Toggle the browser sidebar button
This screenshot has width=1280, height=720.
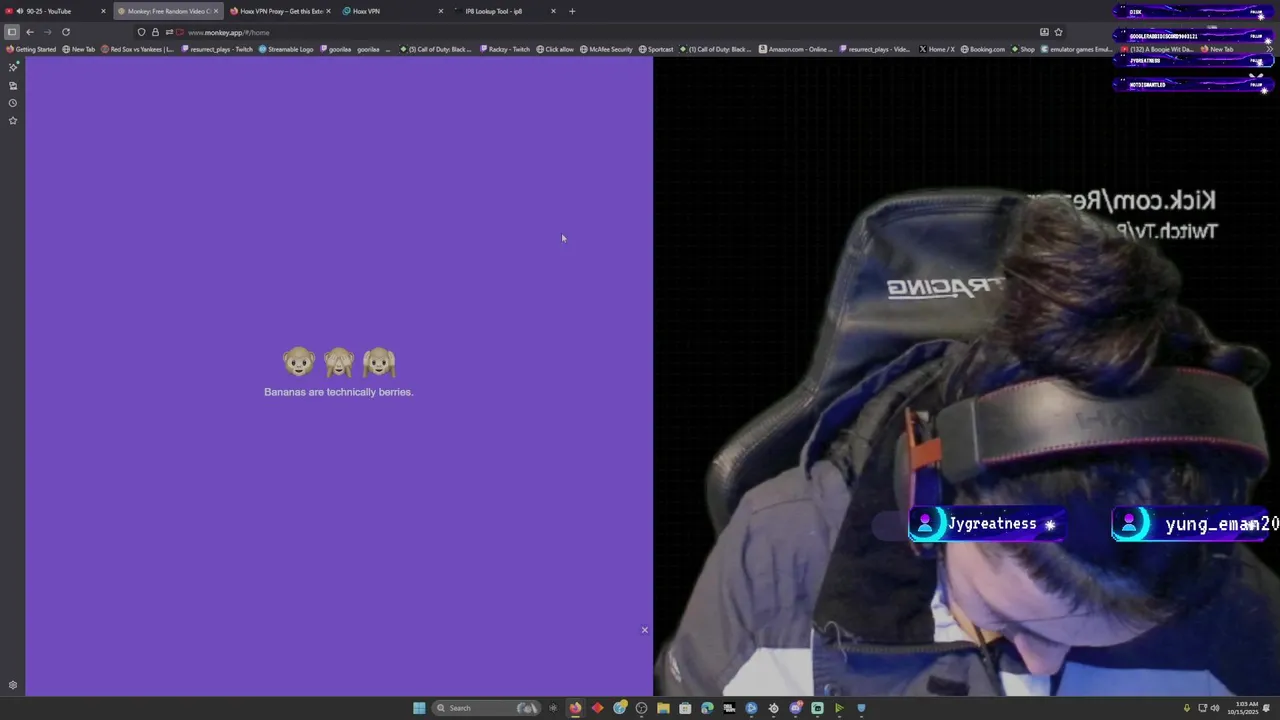(x=12, y=32)
